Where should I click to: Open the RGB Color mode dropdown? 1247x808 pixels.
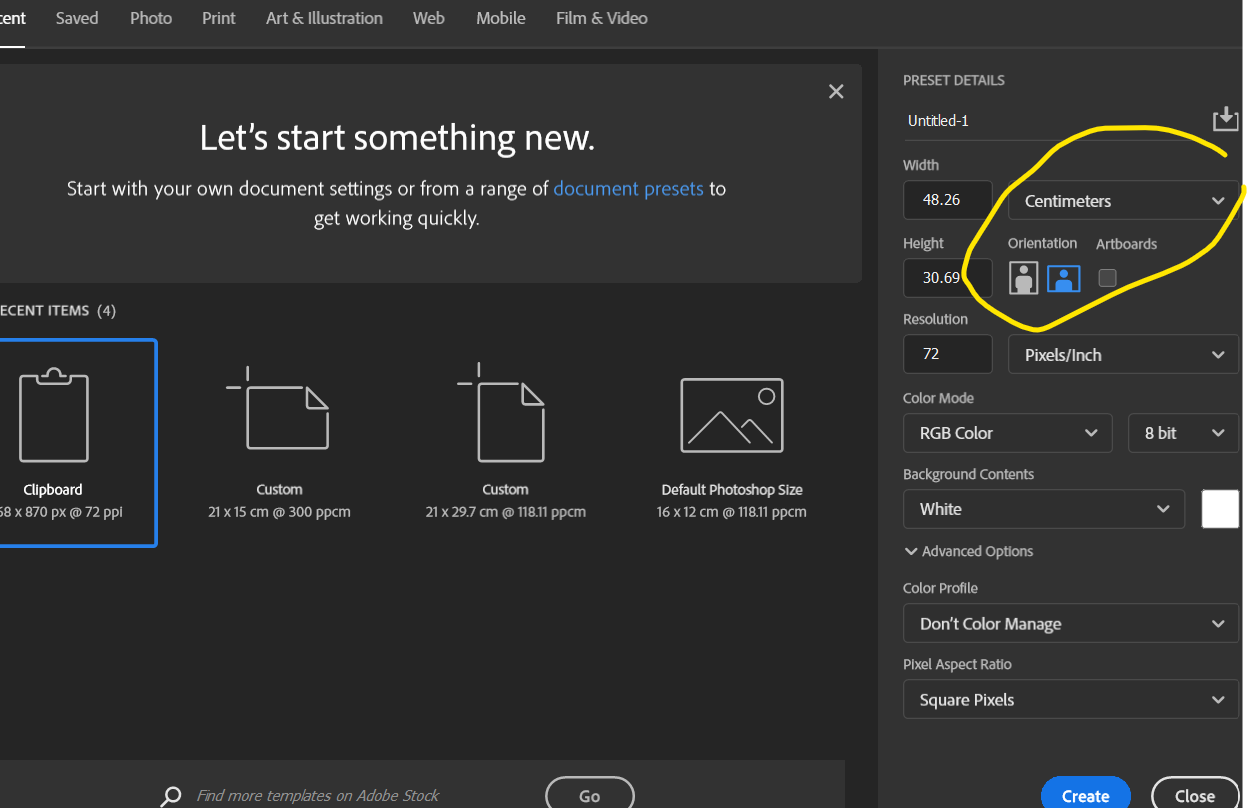[1007, 433]
